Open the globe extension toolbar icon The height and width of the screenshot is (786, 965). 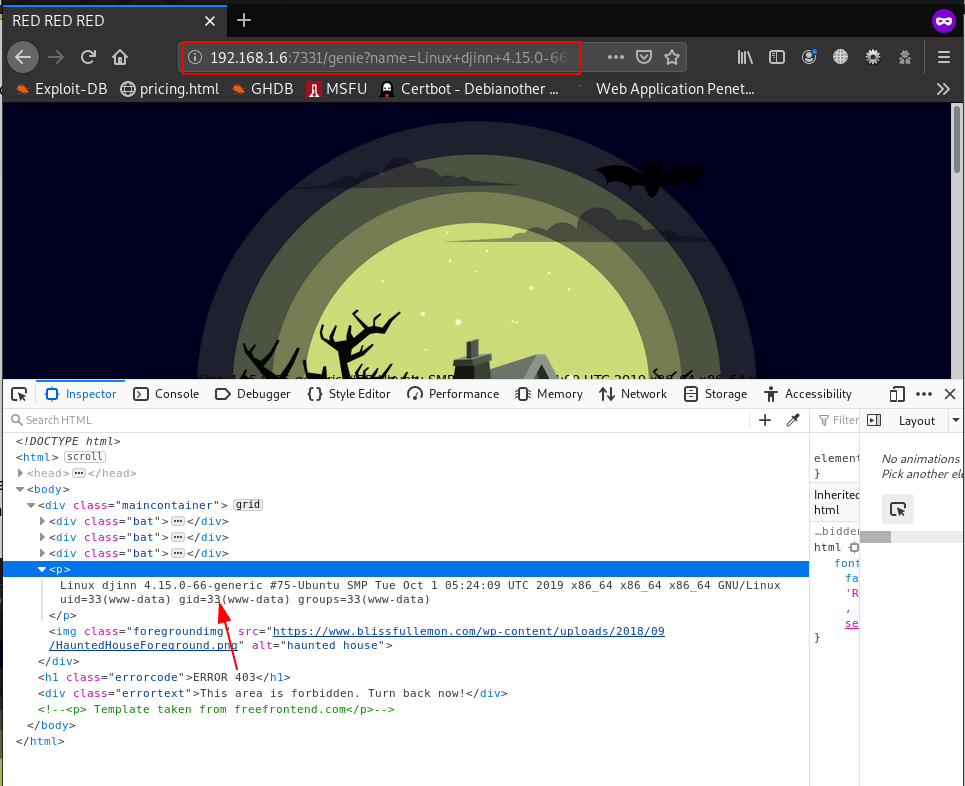click(x=840, y=57)
